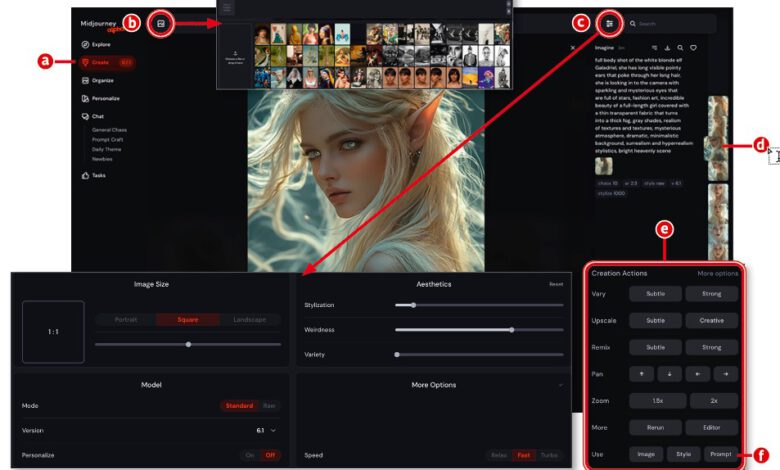Turn Personalize Off
Screen dimensions: 780x470
tap(270, 455)
